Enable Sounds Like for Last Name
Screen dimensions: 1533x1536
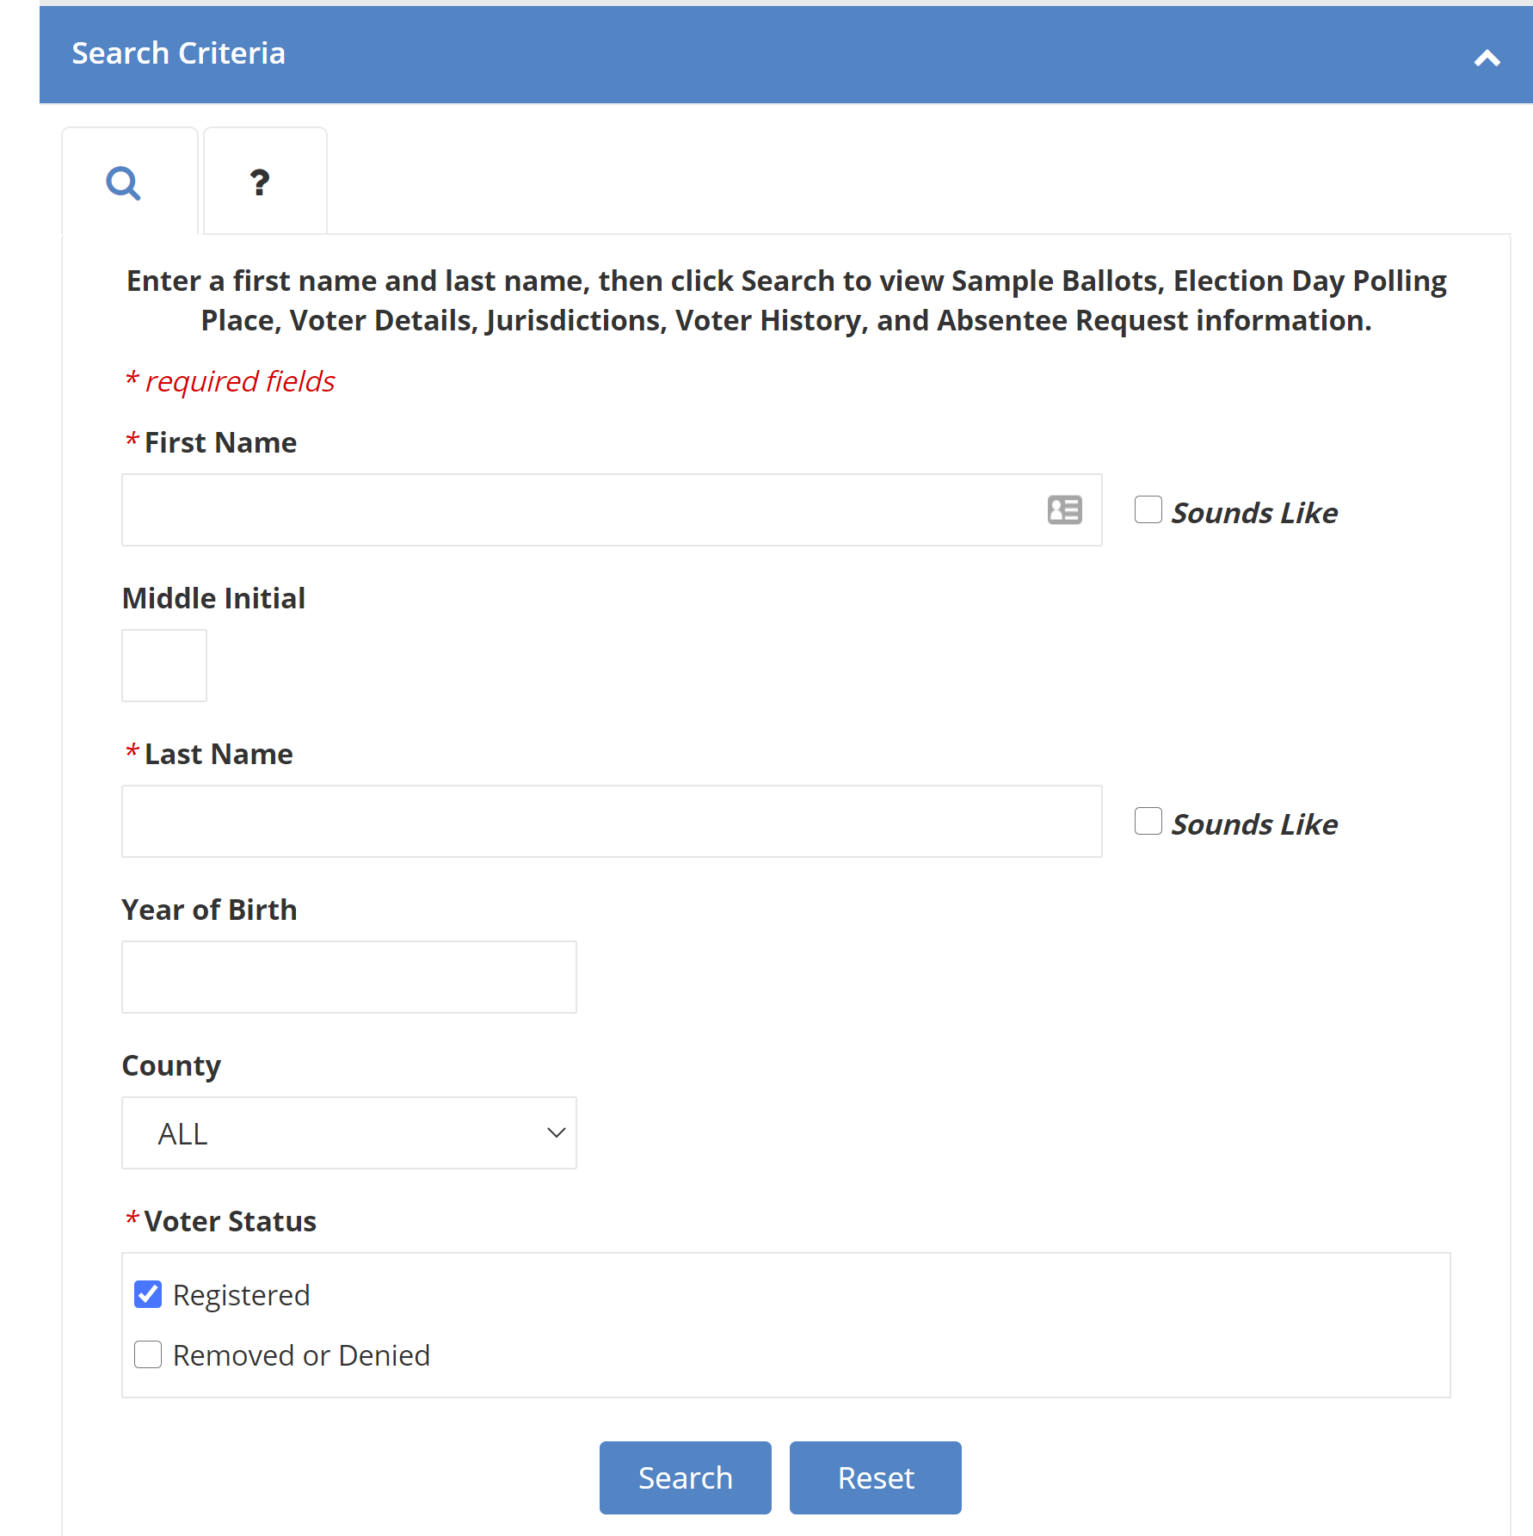1147,820
